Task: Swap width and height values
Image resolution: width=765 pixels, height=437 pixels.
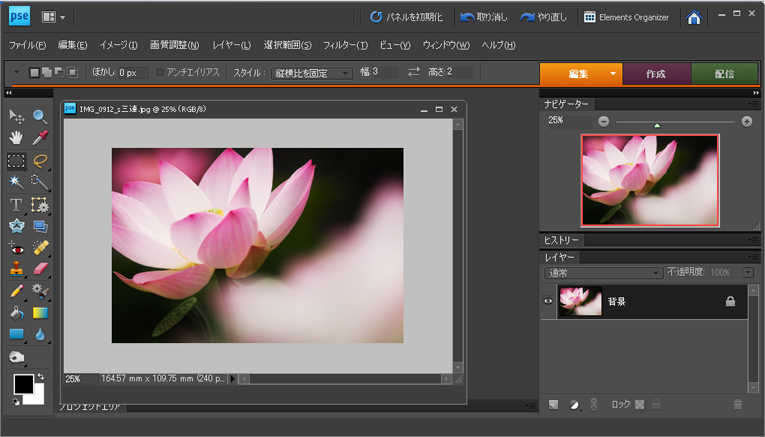Action: tap(414, 72)
